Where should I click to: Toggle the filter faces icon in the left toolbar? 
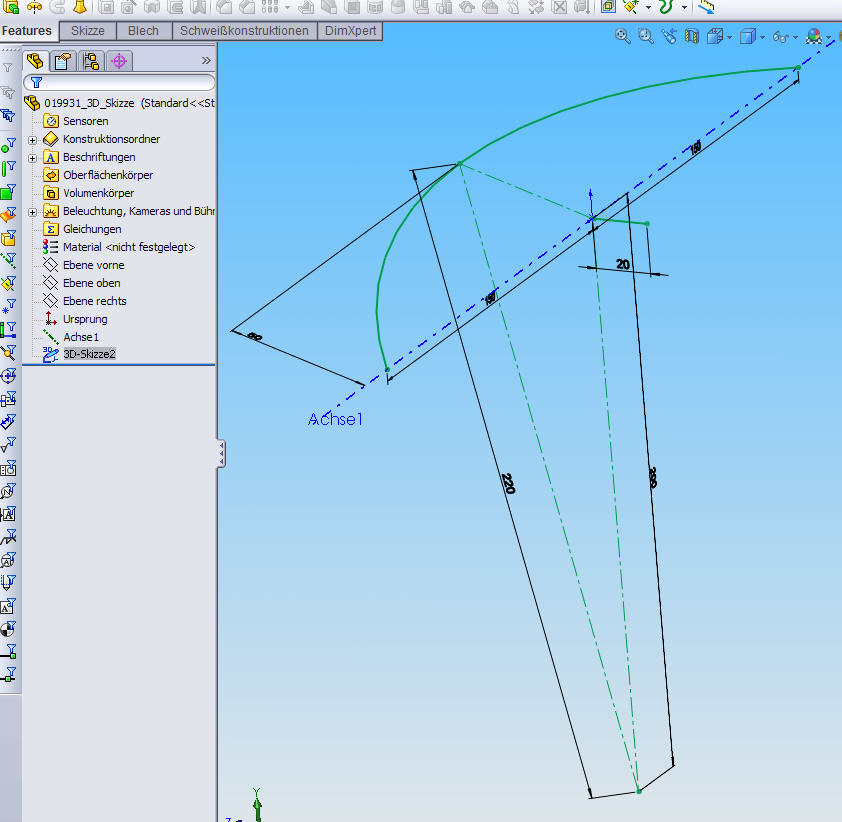[x=9, y=191]
